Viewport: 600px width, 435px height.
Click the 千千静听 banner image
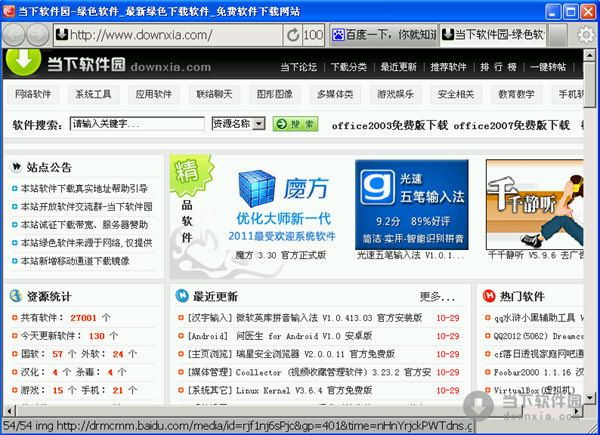pyautogui.click(x=535, y=205)
